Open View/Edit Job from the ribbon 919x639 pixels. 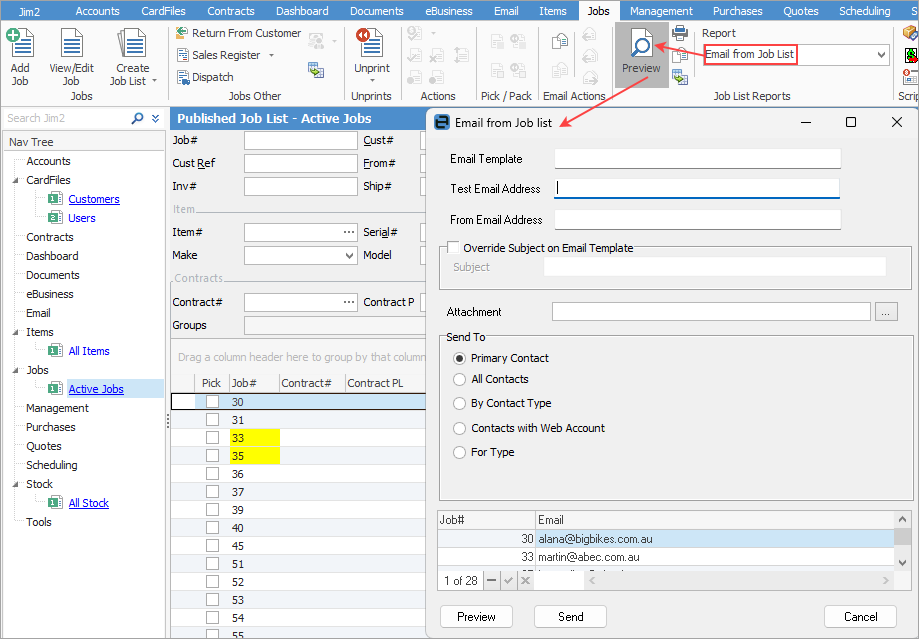point(71,46)
